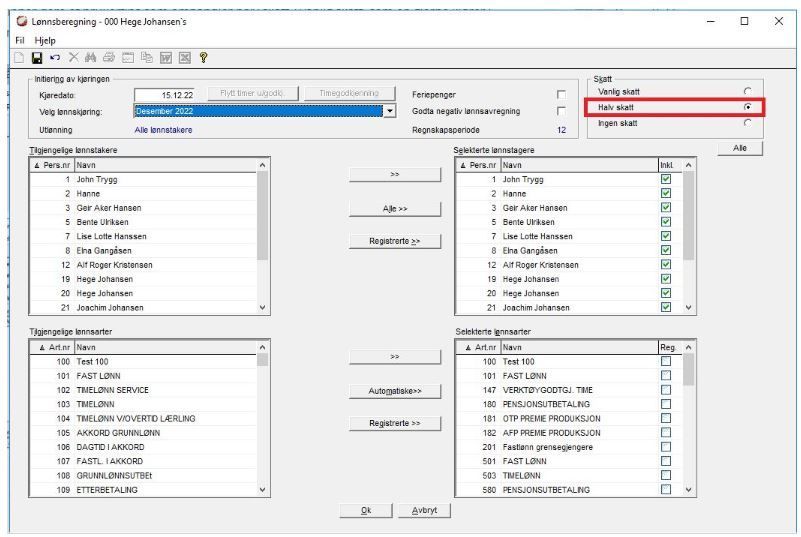Select the Halv skatt radio button
Image resolution: width=801 pixels, height=537 pixels.
click(x=747, y=107)
